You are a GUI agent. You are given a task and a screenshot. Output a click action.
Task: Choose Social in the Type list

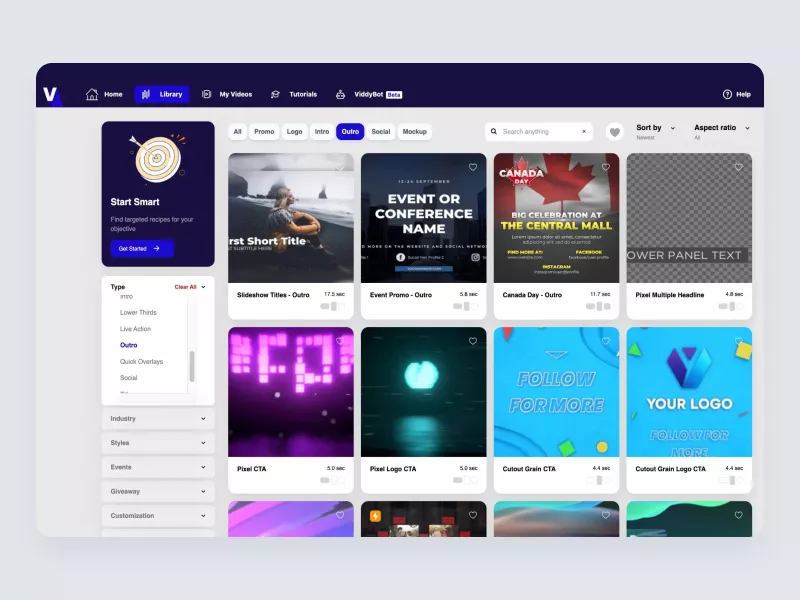129,378
